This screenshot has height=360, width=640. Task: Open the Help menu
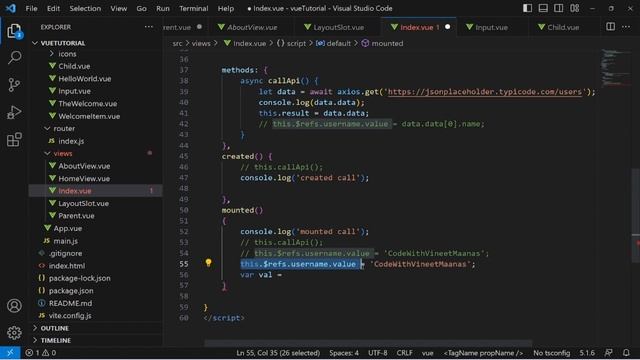(x=225, y=8)
